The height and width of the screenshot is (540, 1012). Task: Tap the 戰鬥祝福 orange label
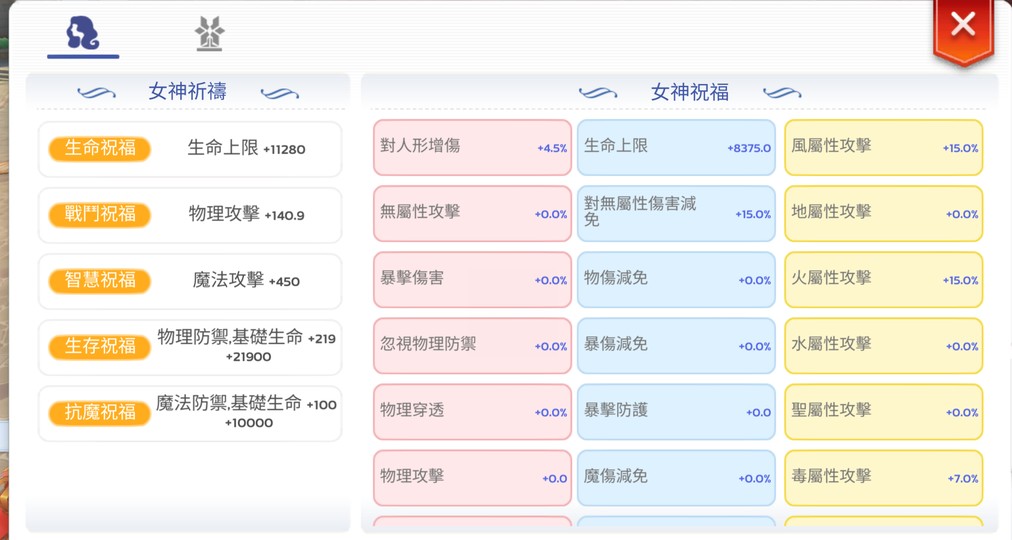[100, 214]
